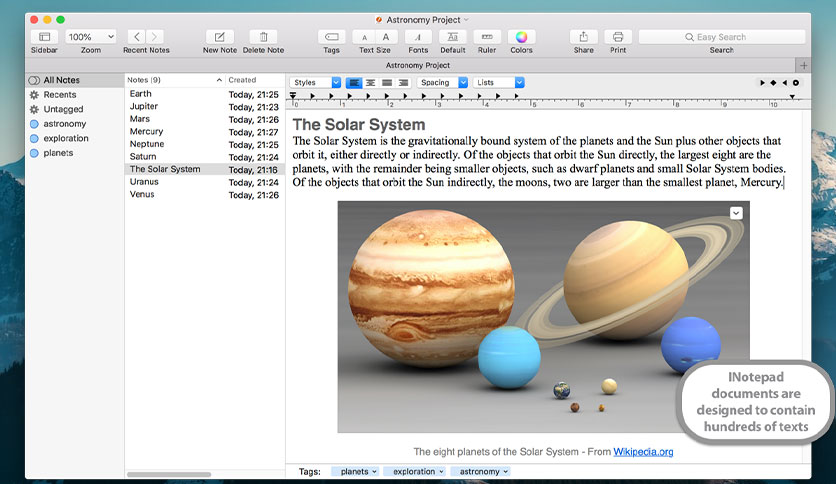
Task: Filter by the planets tag in sidebar
Action: [75, 152]
